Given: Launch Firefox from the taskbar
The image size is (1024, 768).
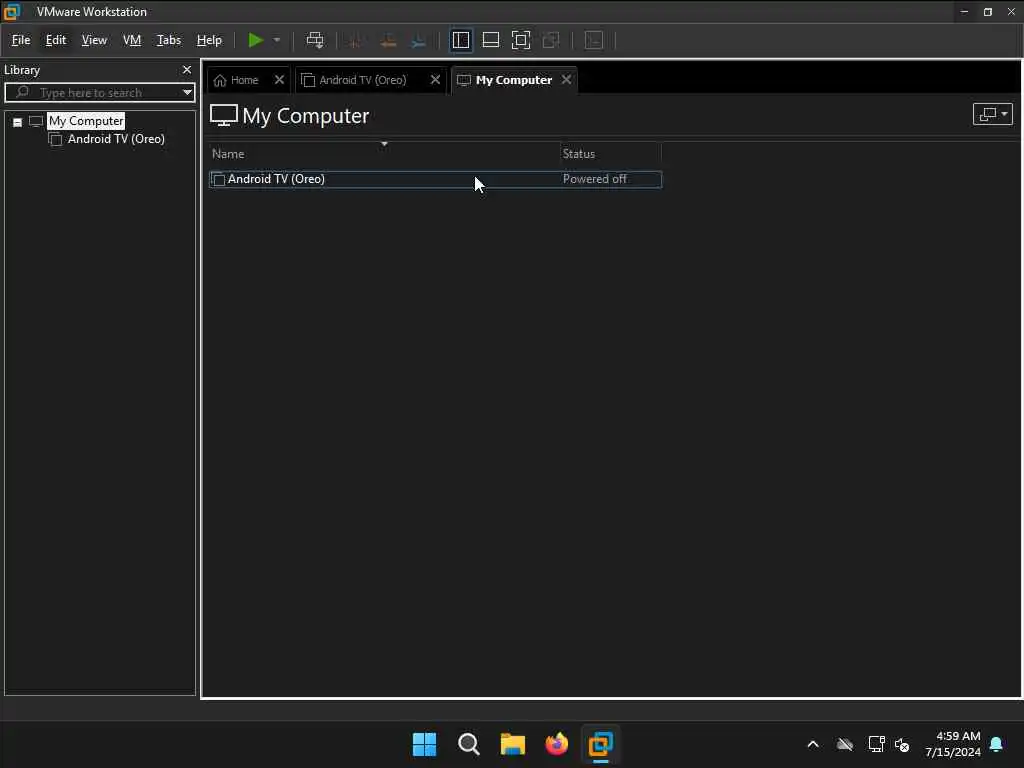Looking at the screenshot, I should [x=556, y=744].
